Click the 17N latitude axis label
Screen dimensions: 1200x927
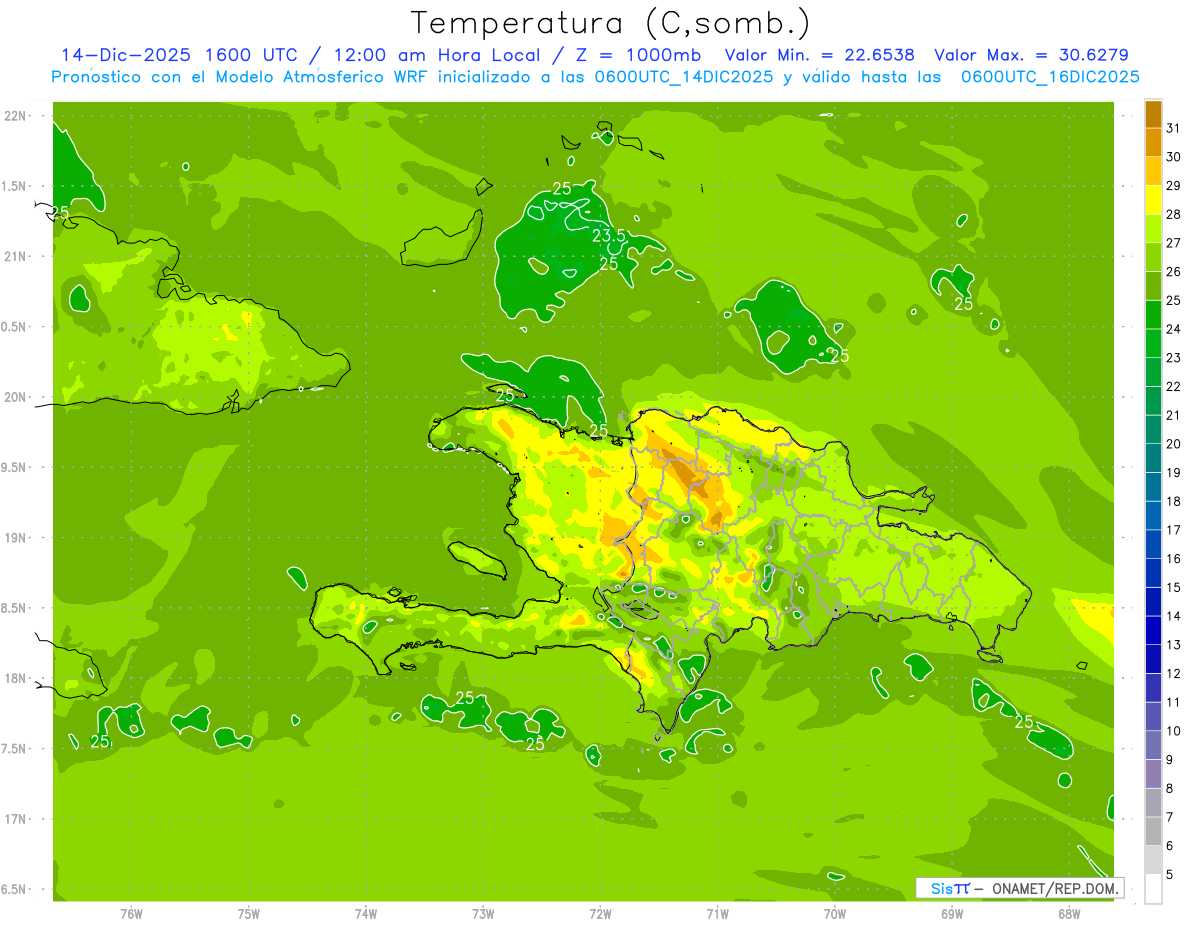click(x=16, y=819)
